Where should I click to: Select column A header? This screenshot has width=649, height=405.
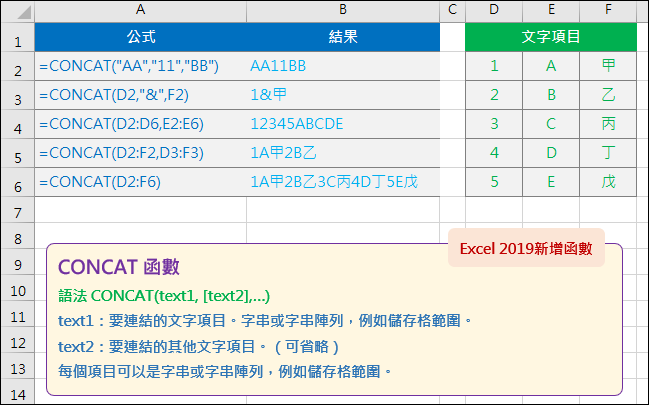point(141,10)
